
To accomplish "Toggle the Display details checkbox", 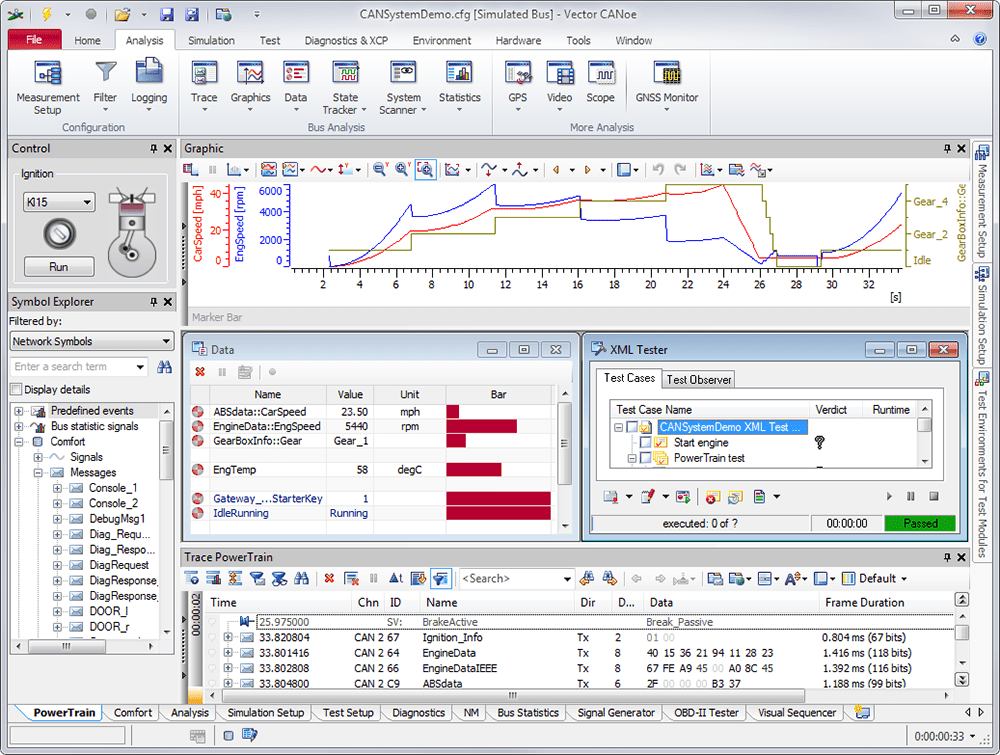I will click(x=15, y=388).
